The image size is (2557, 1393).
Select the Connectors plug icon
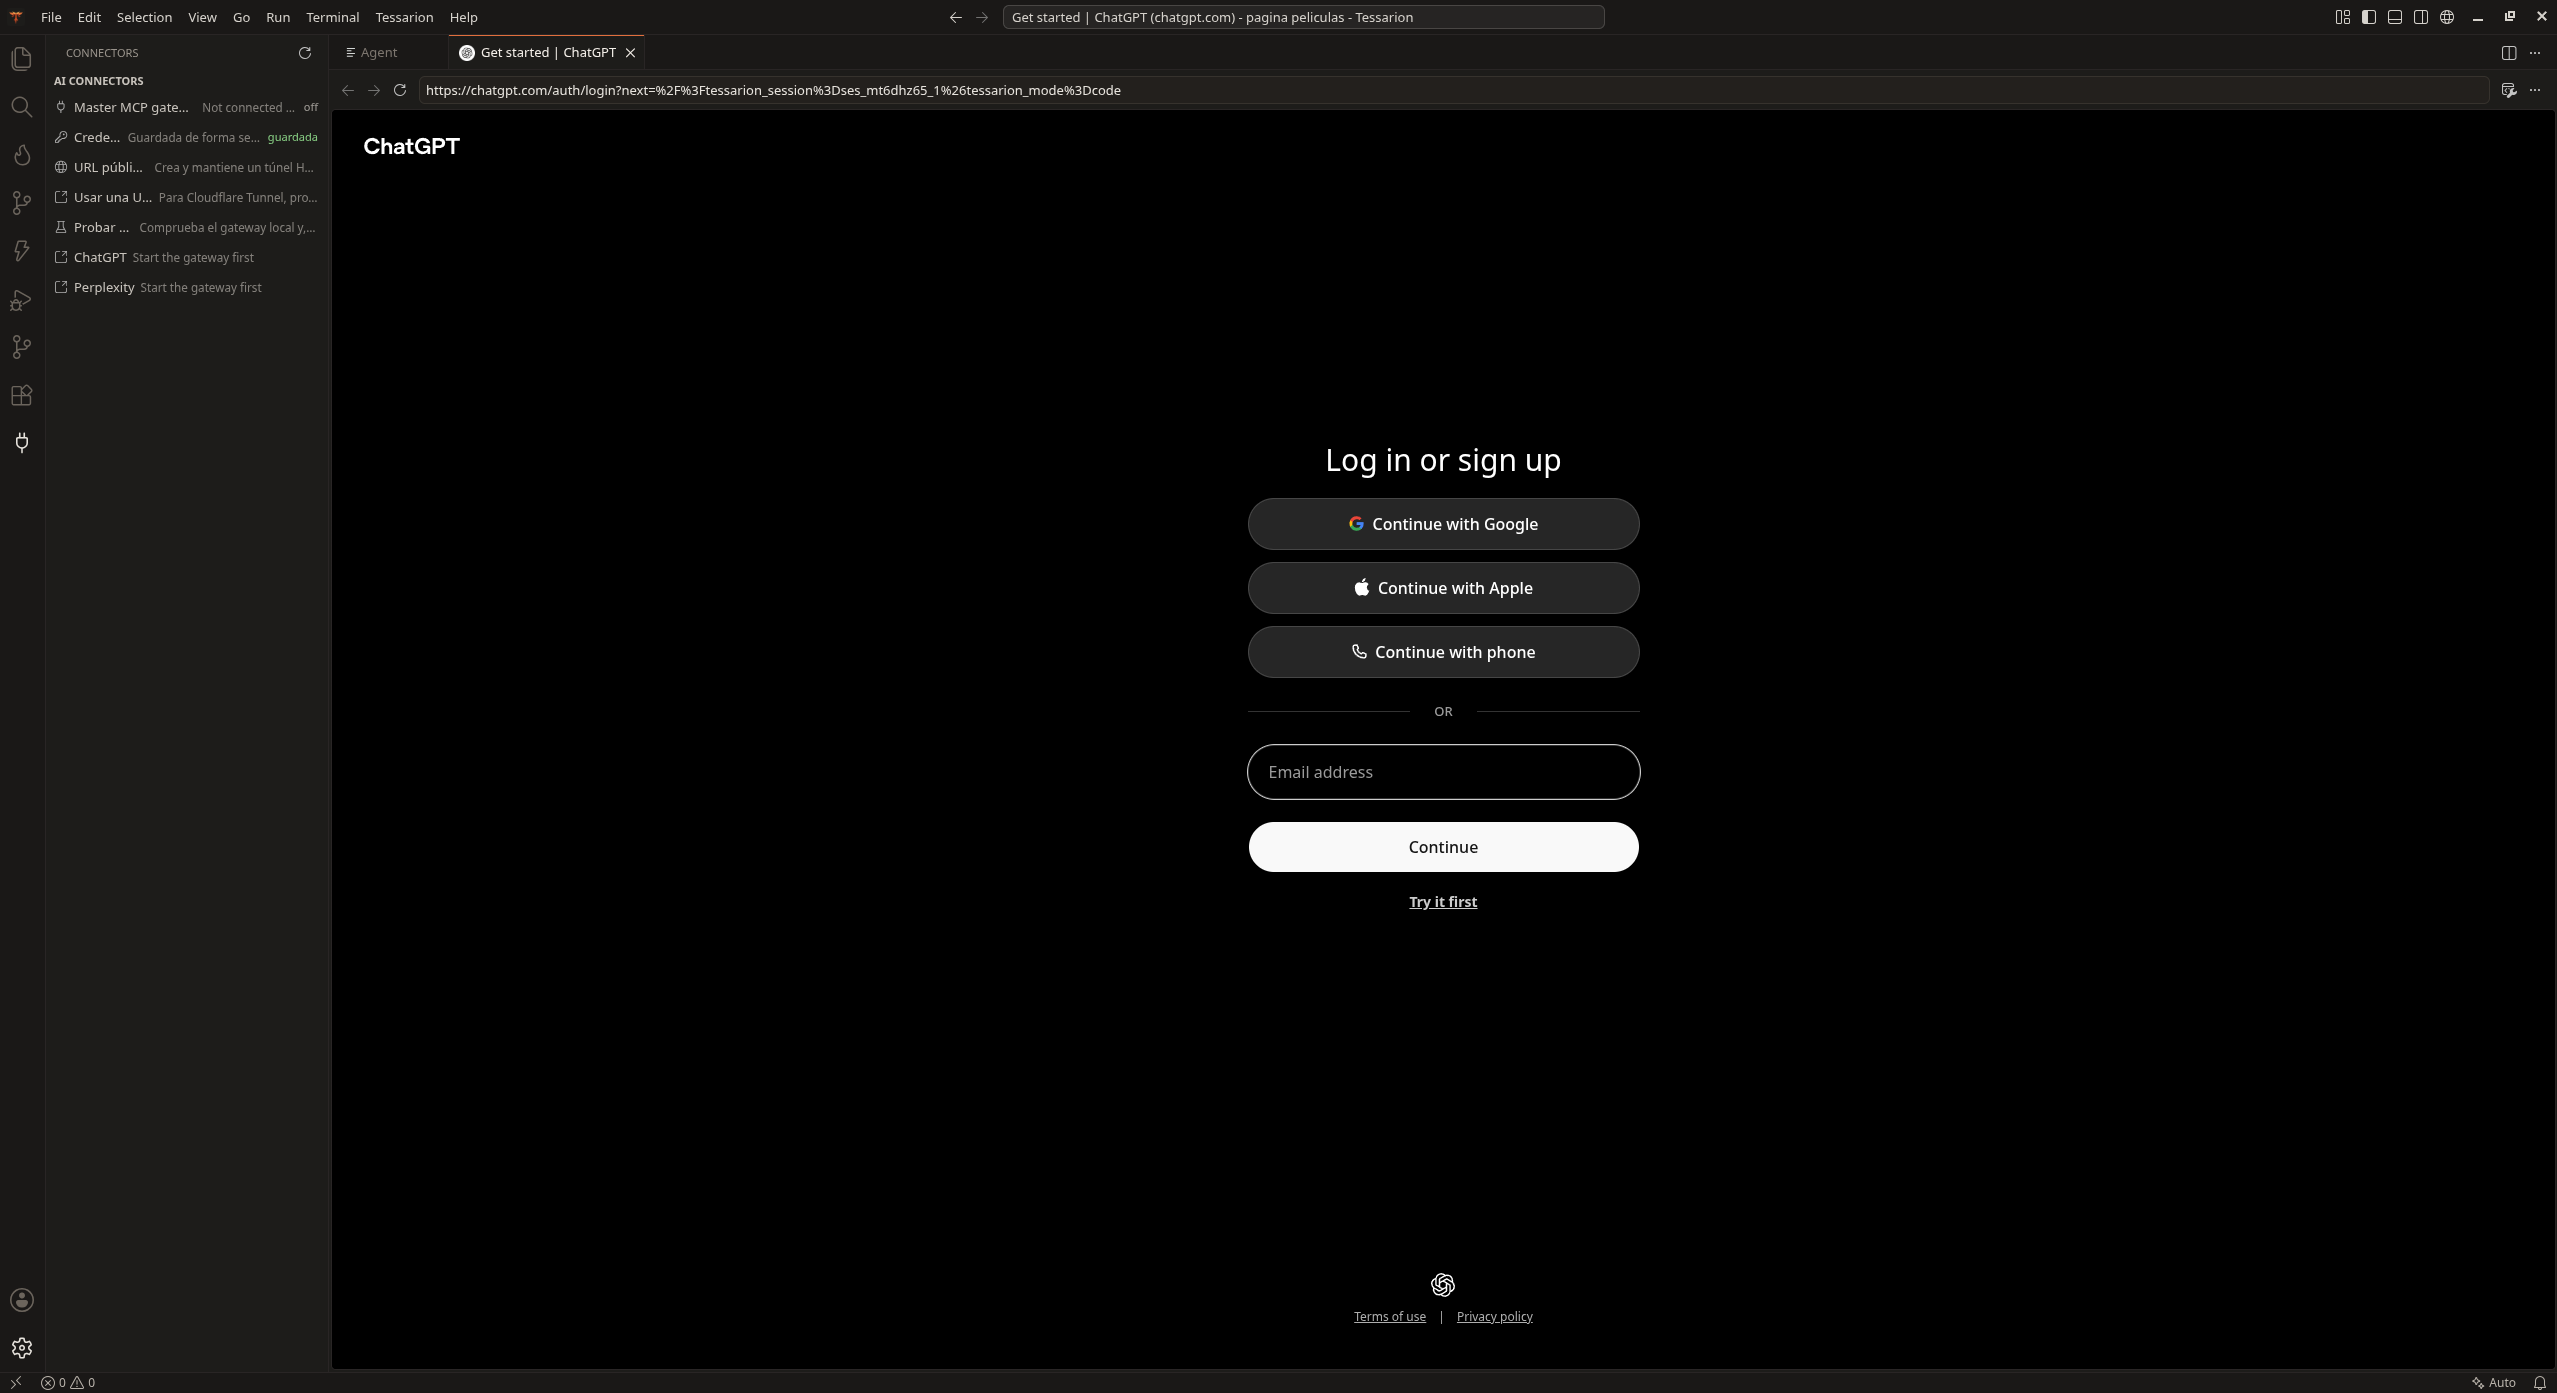[21, 443]
